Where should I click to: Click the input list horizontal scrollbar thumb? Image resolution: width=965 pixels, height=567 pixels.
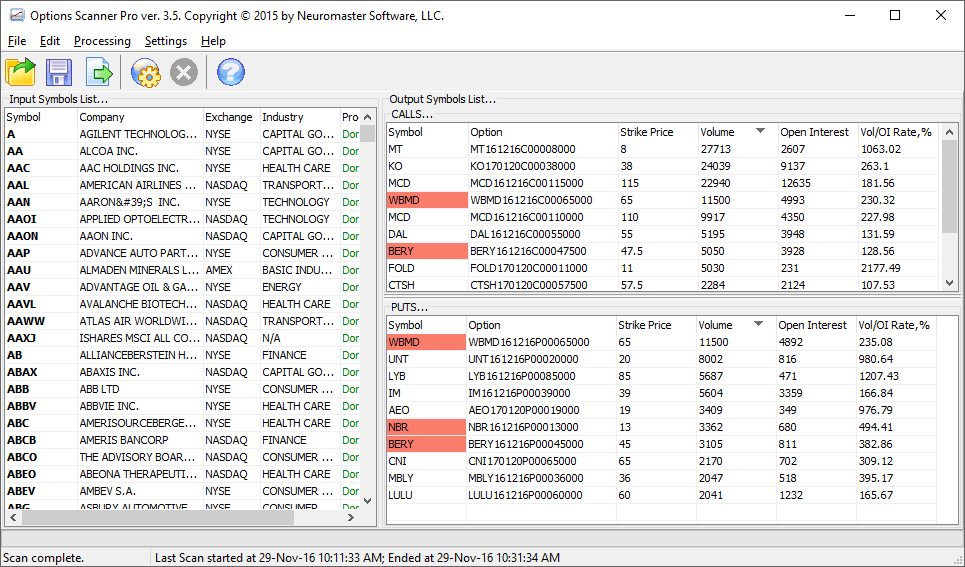tap(158, 518)
